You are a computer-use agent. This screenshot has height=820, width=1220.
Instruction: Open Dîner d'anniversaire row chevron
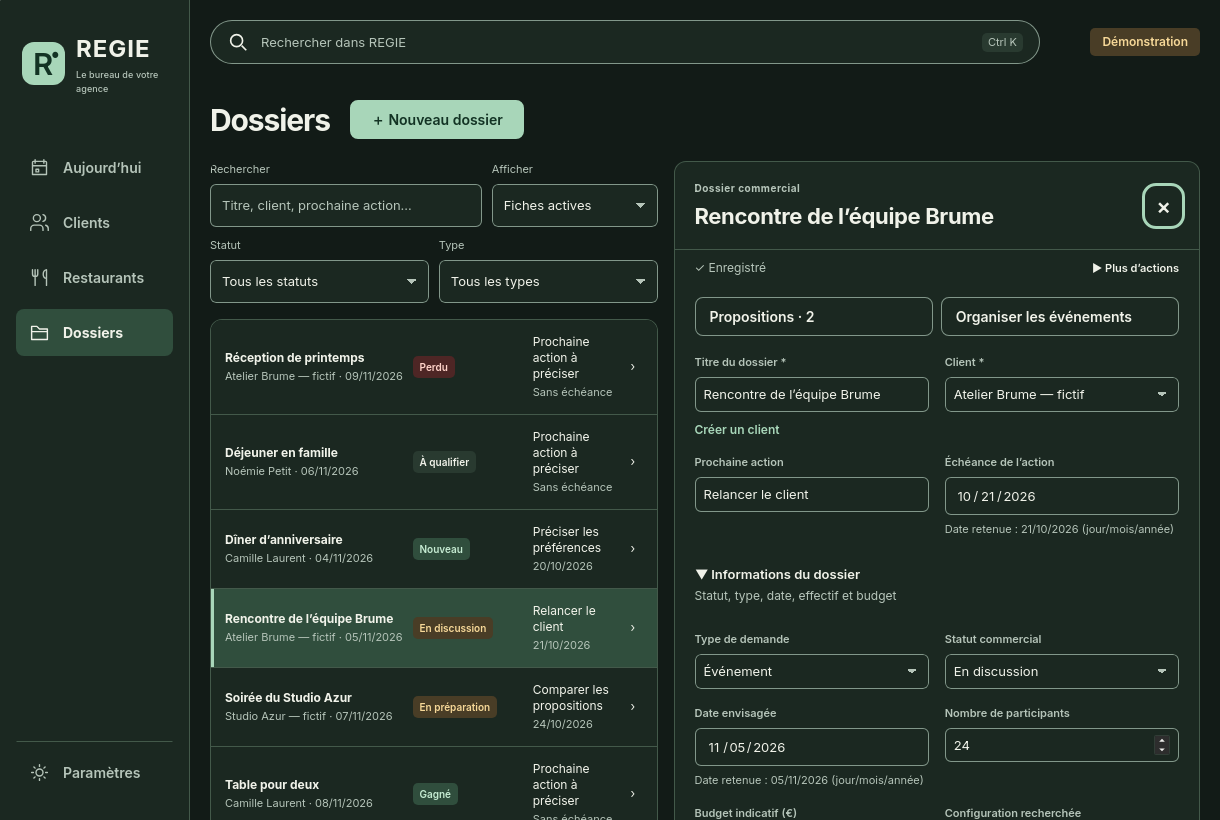632,549
